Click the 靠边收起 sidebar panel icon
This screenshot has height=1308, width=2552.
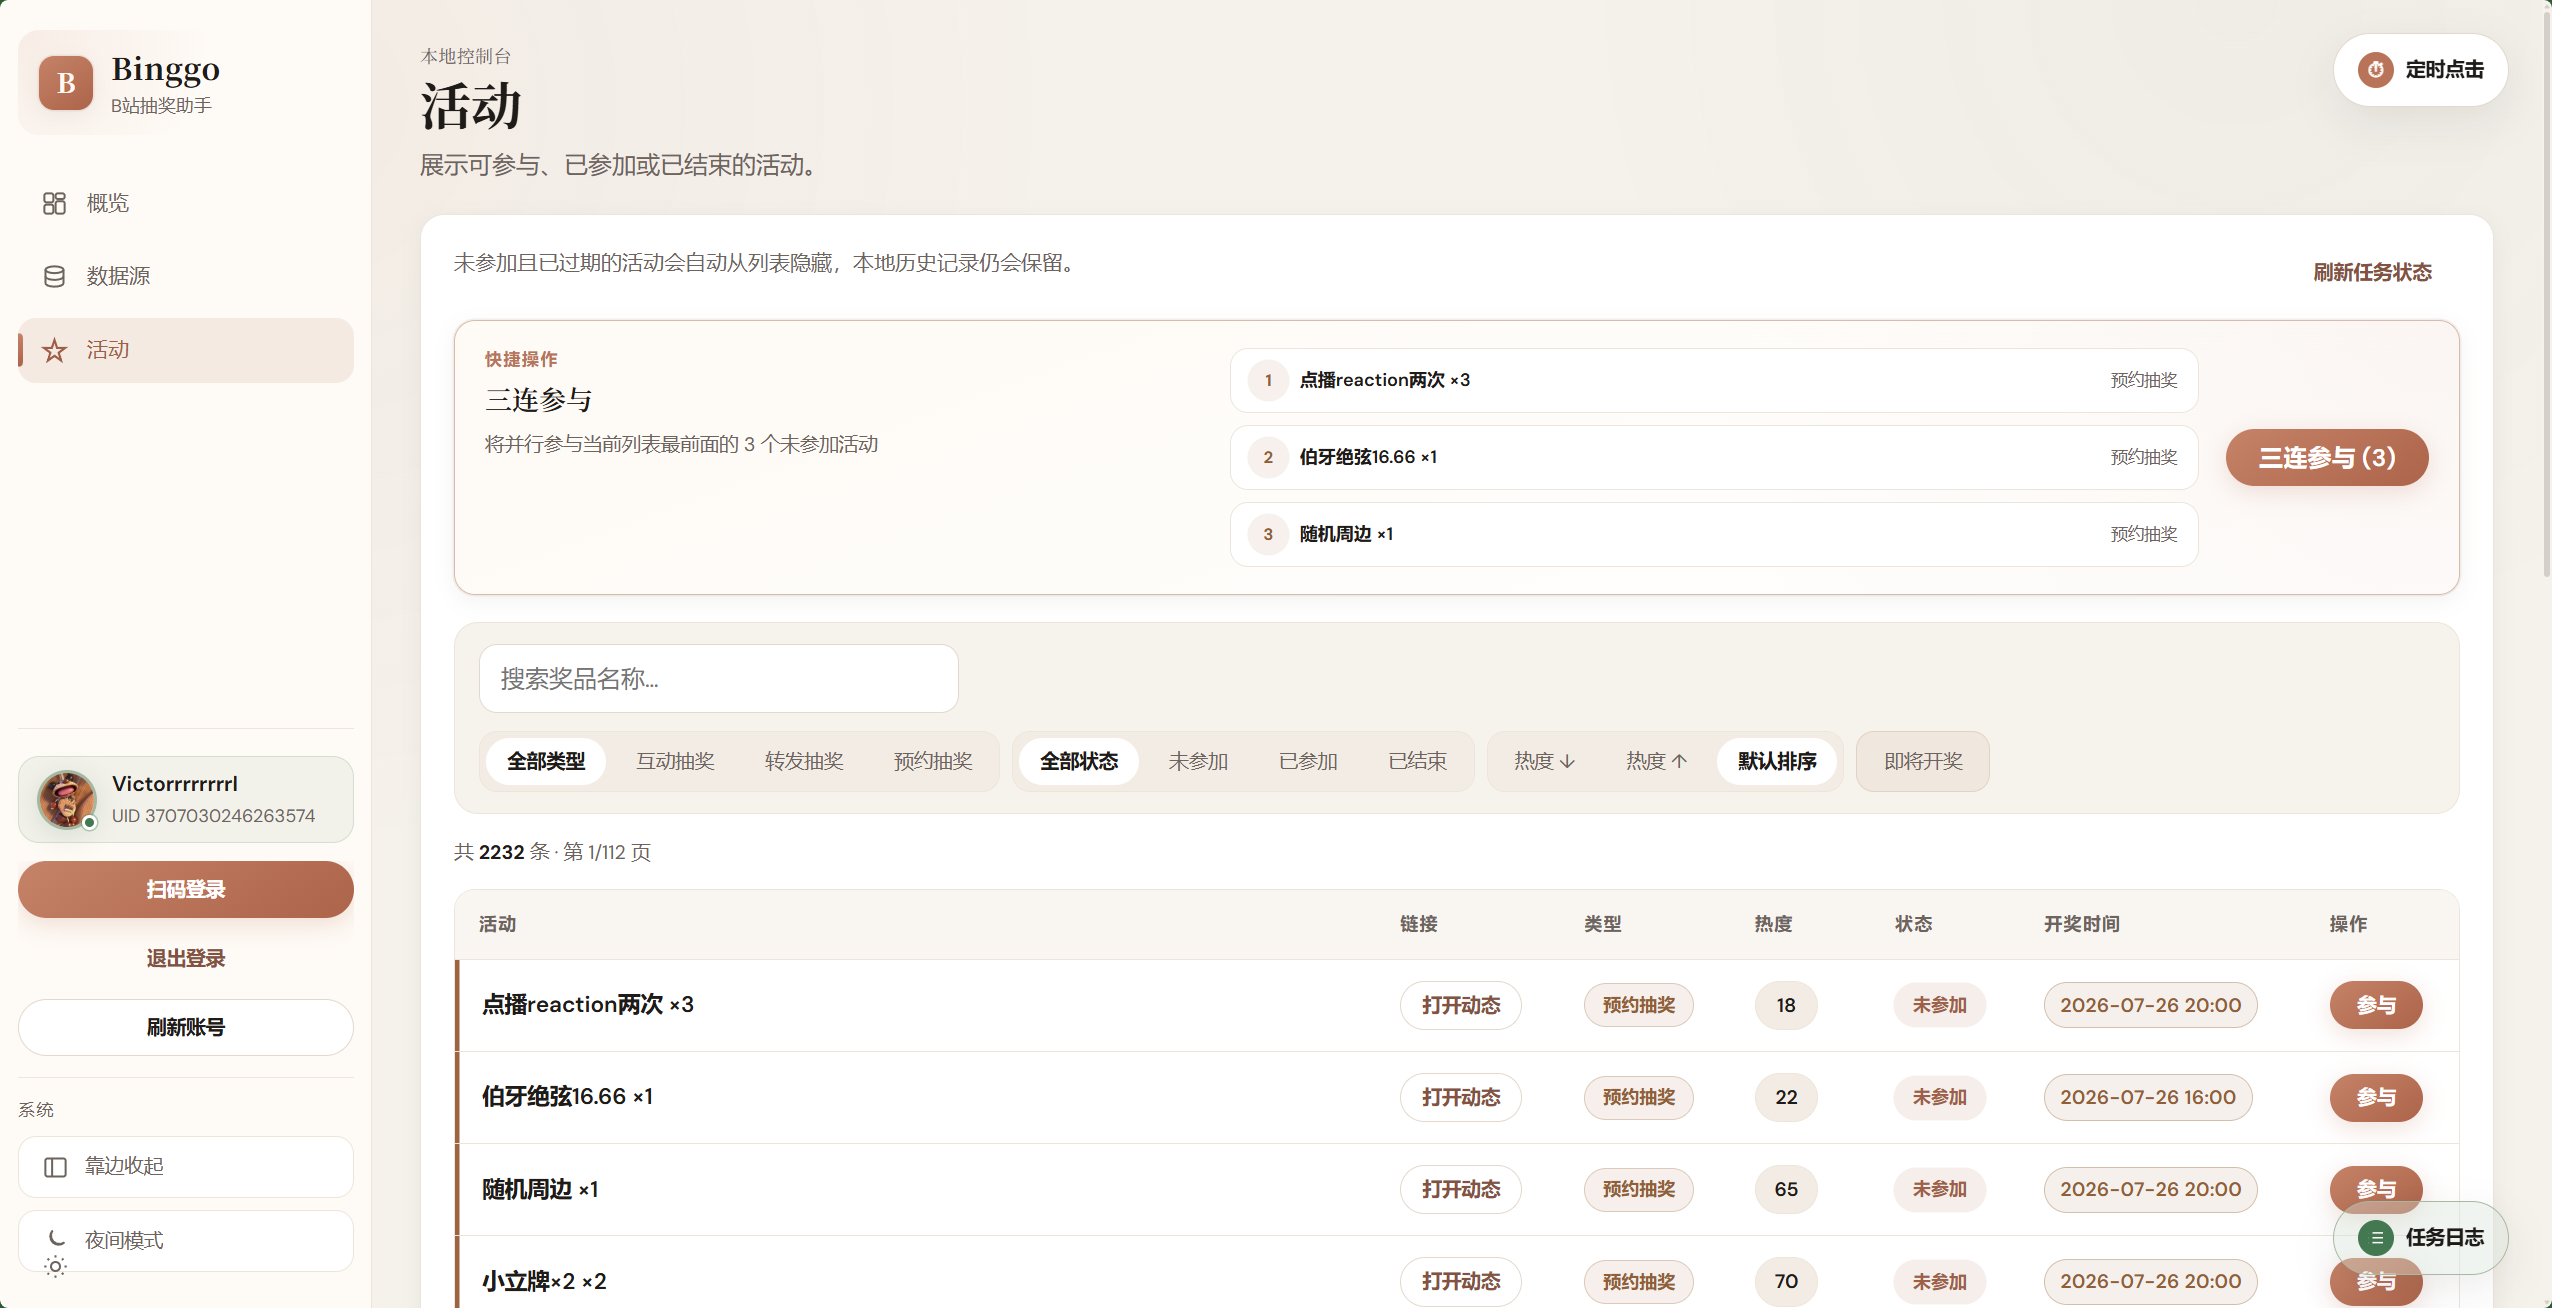coord(55,1167)
